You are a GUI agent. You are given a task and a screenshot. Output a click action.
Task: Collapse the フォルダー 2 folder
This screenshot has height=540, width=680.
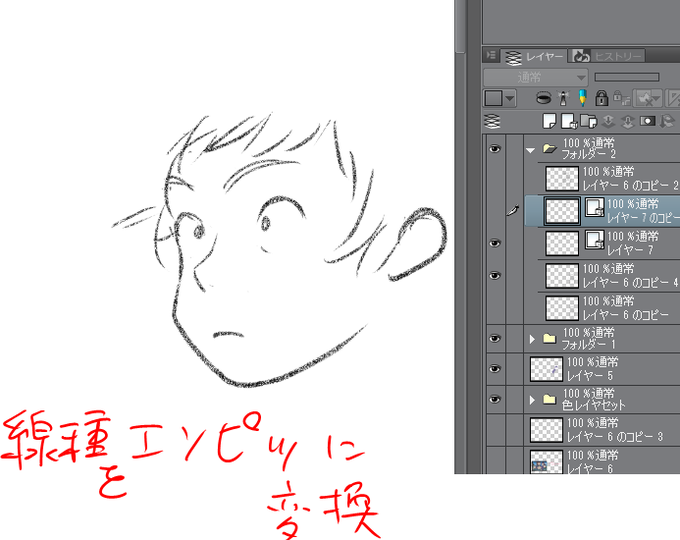[x=530, y=151]
